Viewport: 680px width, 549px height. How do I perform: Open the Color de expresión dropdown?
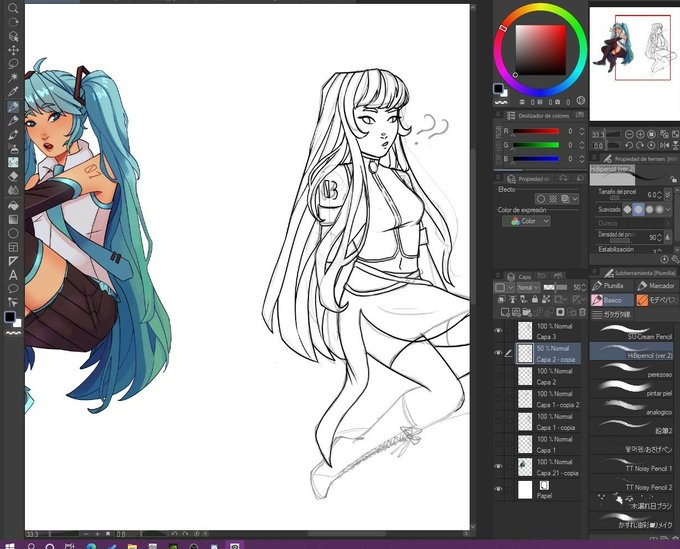(x=526, y=221)
